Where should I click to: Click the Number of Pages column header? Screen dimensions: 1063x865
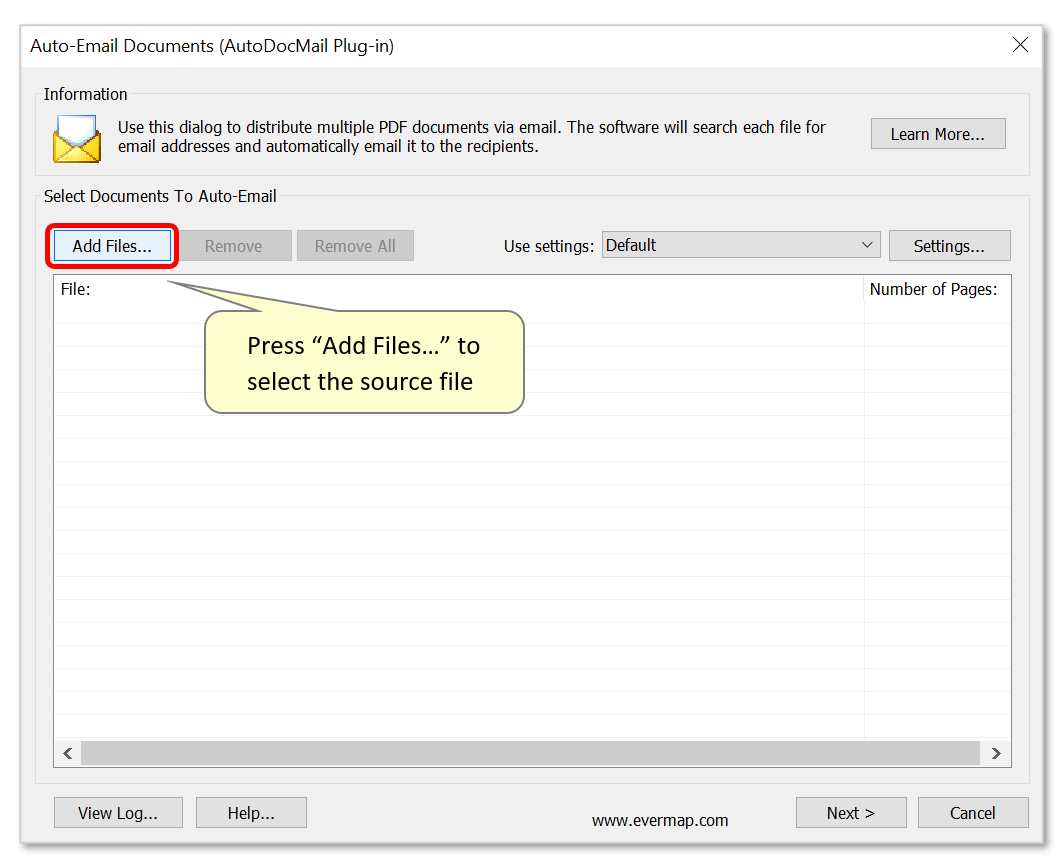pyautogui.click(x=935, y=289)
